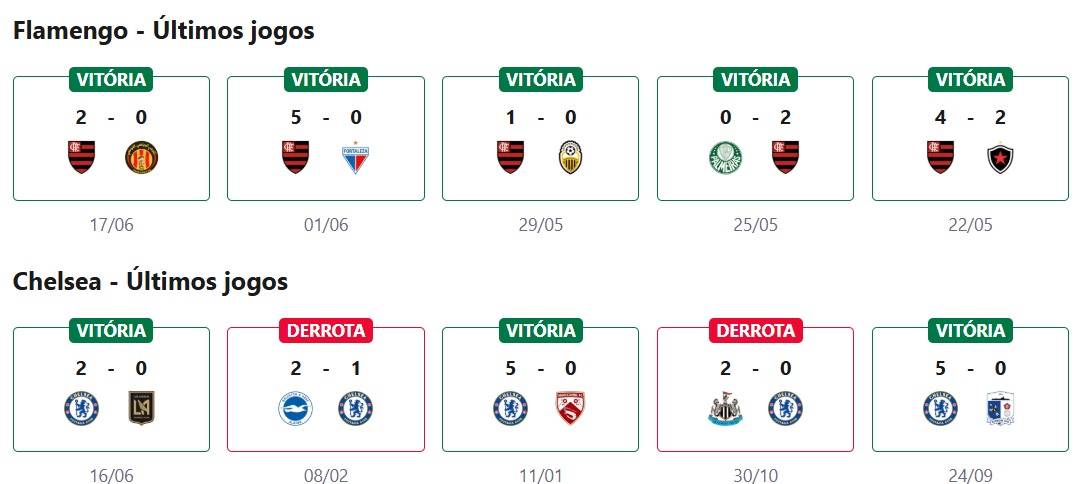Click the "Flamengo - Últimos jogos" heading
Viewport: 1081px width, 484px height.
point(163,31)
